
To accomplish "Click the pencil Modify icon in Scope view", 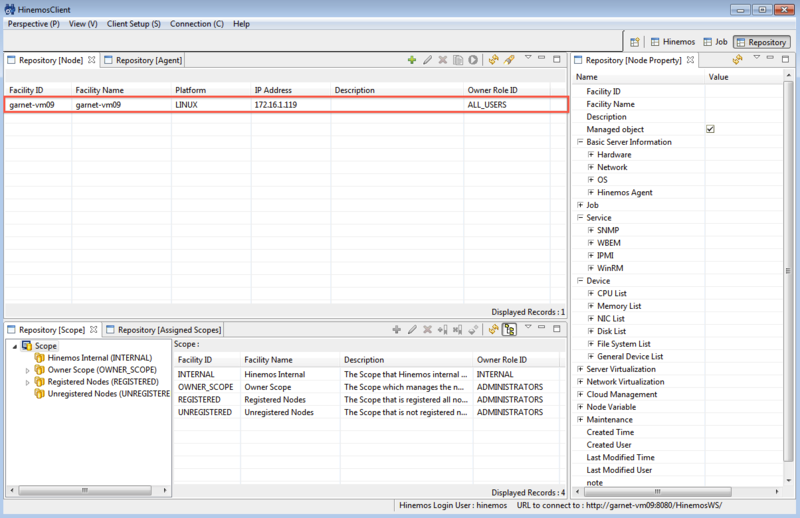I will (412, 330).
